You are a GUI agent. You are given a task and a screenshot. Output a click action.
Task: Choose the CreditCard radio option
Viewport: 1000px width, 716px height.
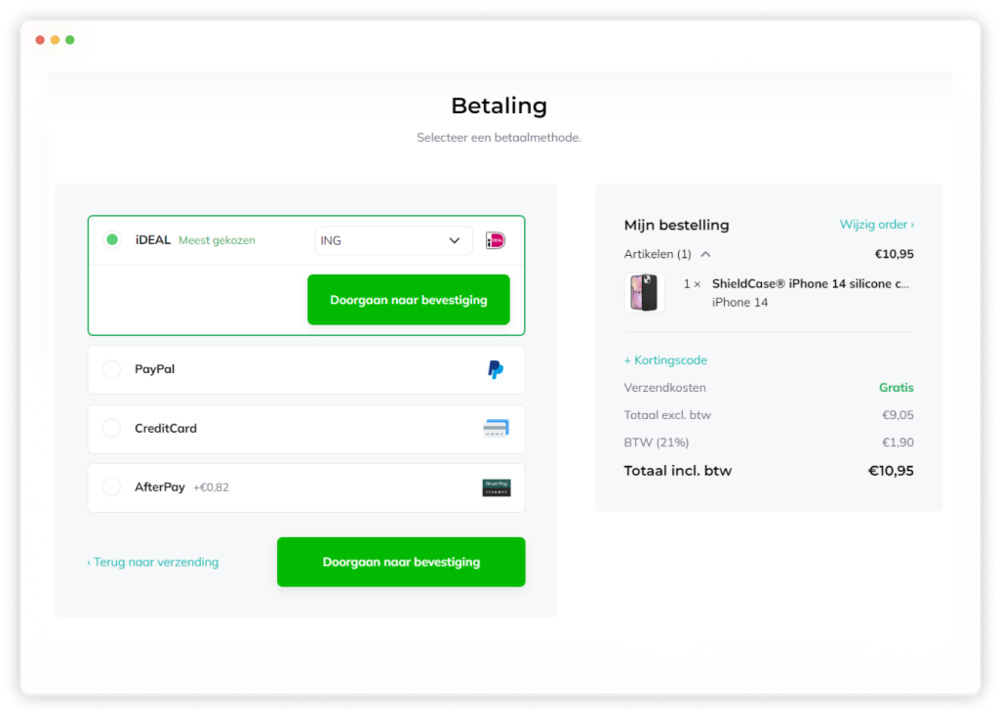coord(112,428)
